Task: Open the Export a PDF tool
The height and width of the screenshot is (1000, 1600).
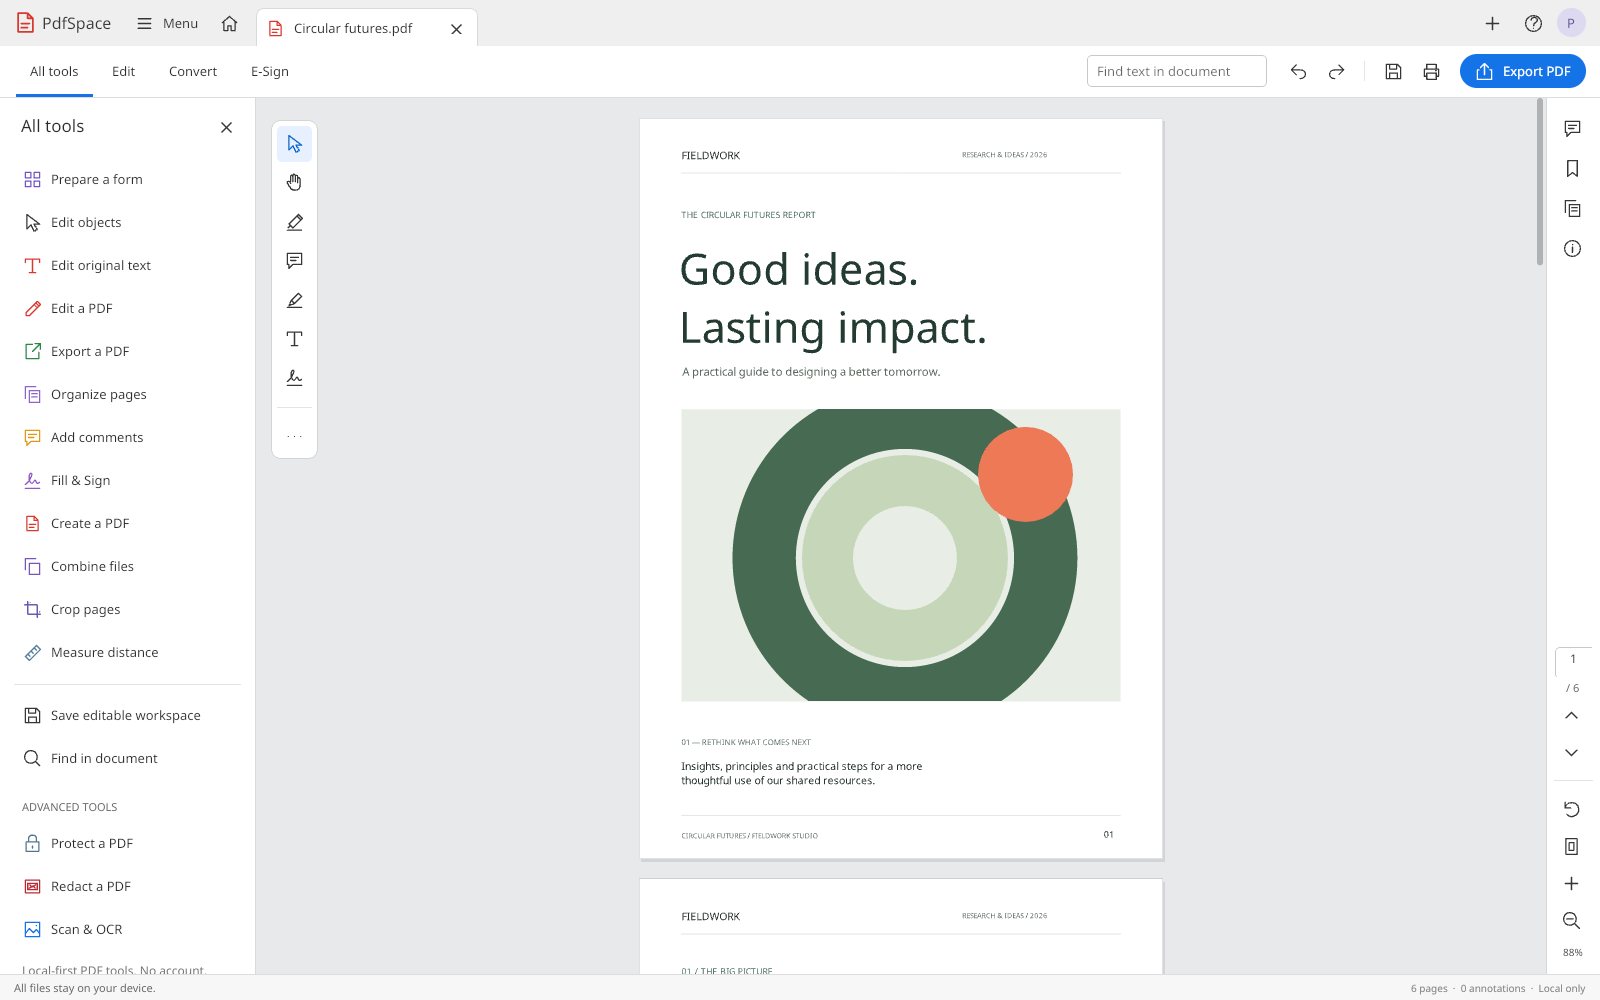Action: click(x=128, y=352)
